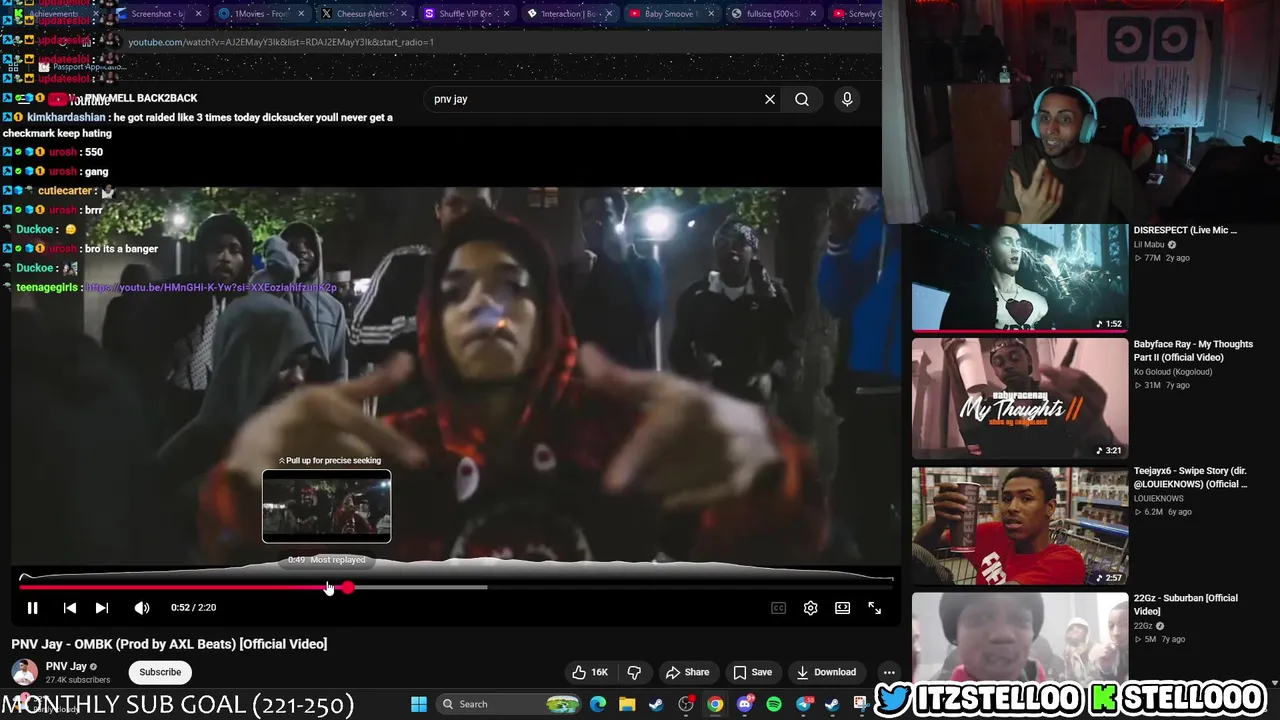1280x720 pixels.
Task: Click the 'Ko Goloud (Kogoloud)' channel name
Action: [1172, 371]
